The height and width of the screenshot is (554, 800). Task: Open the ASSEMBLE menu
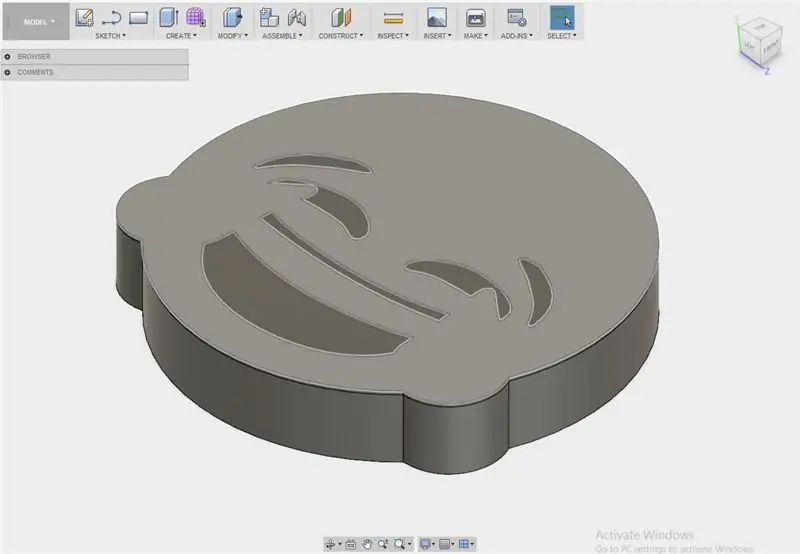[x=282, y=36]
